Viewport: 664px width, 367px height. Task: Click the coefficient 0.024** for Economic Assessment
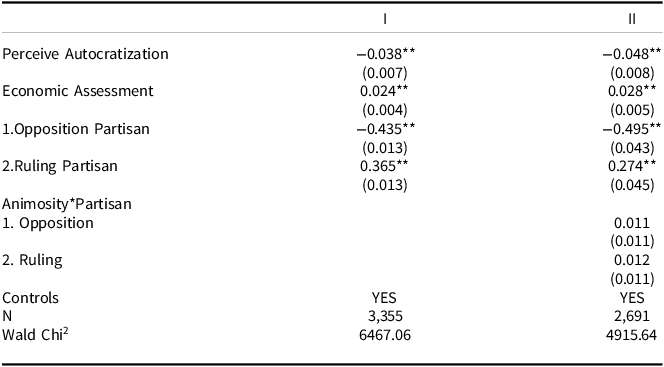[385, 91]
